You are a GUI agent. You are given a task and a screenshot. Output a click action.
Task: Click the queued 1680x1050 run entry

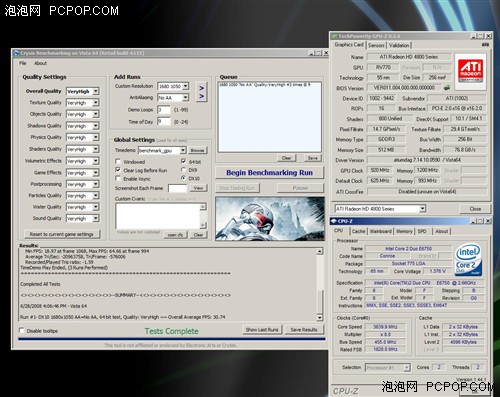click(x=265, y=85)
